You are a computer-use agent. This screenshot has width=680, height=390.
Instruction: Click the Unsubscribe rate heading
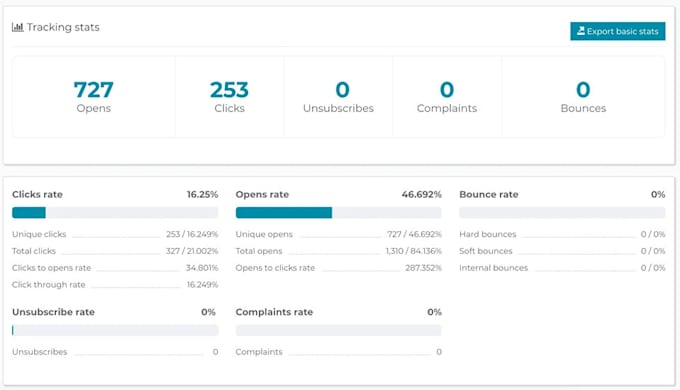(x=53, y=312)
